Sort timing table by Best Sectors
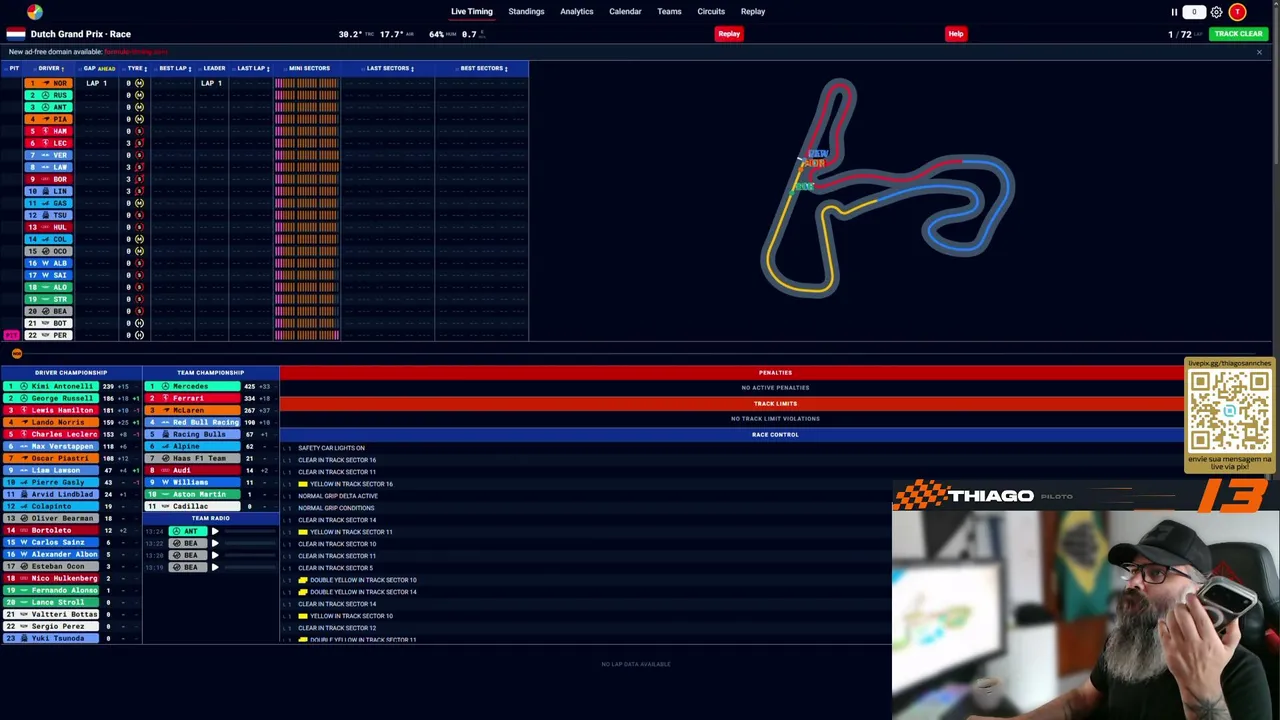Screen dimensions: 1280x720 coord(483,68)
